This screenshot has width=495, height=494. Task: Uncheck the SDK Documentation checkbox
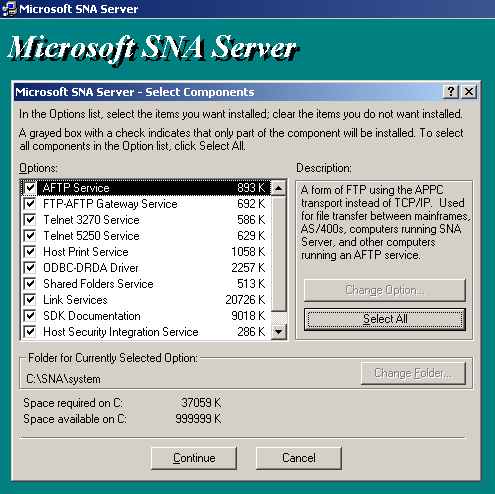click(30, 316)
